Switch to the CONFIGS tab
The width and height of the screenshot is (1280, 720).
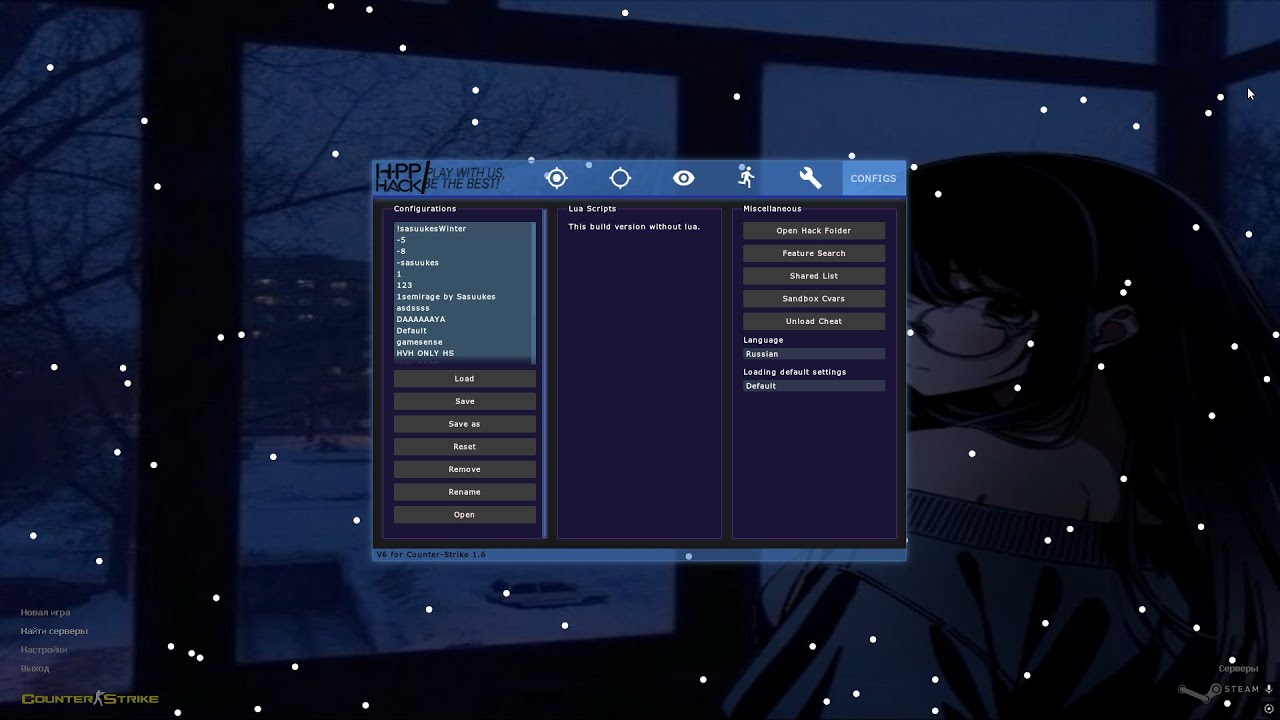point(873,178)
